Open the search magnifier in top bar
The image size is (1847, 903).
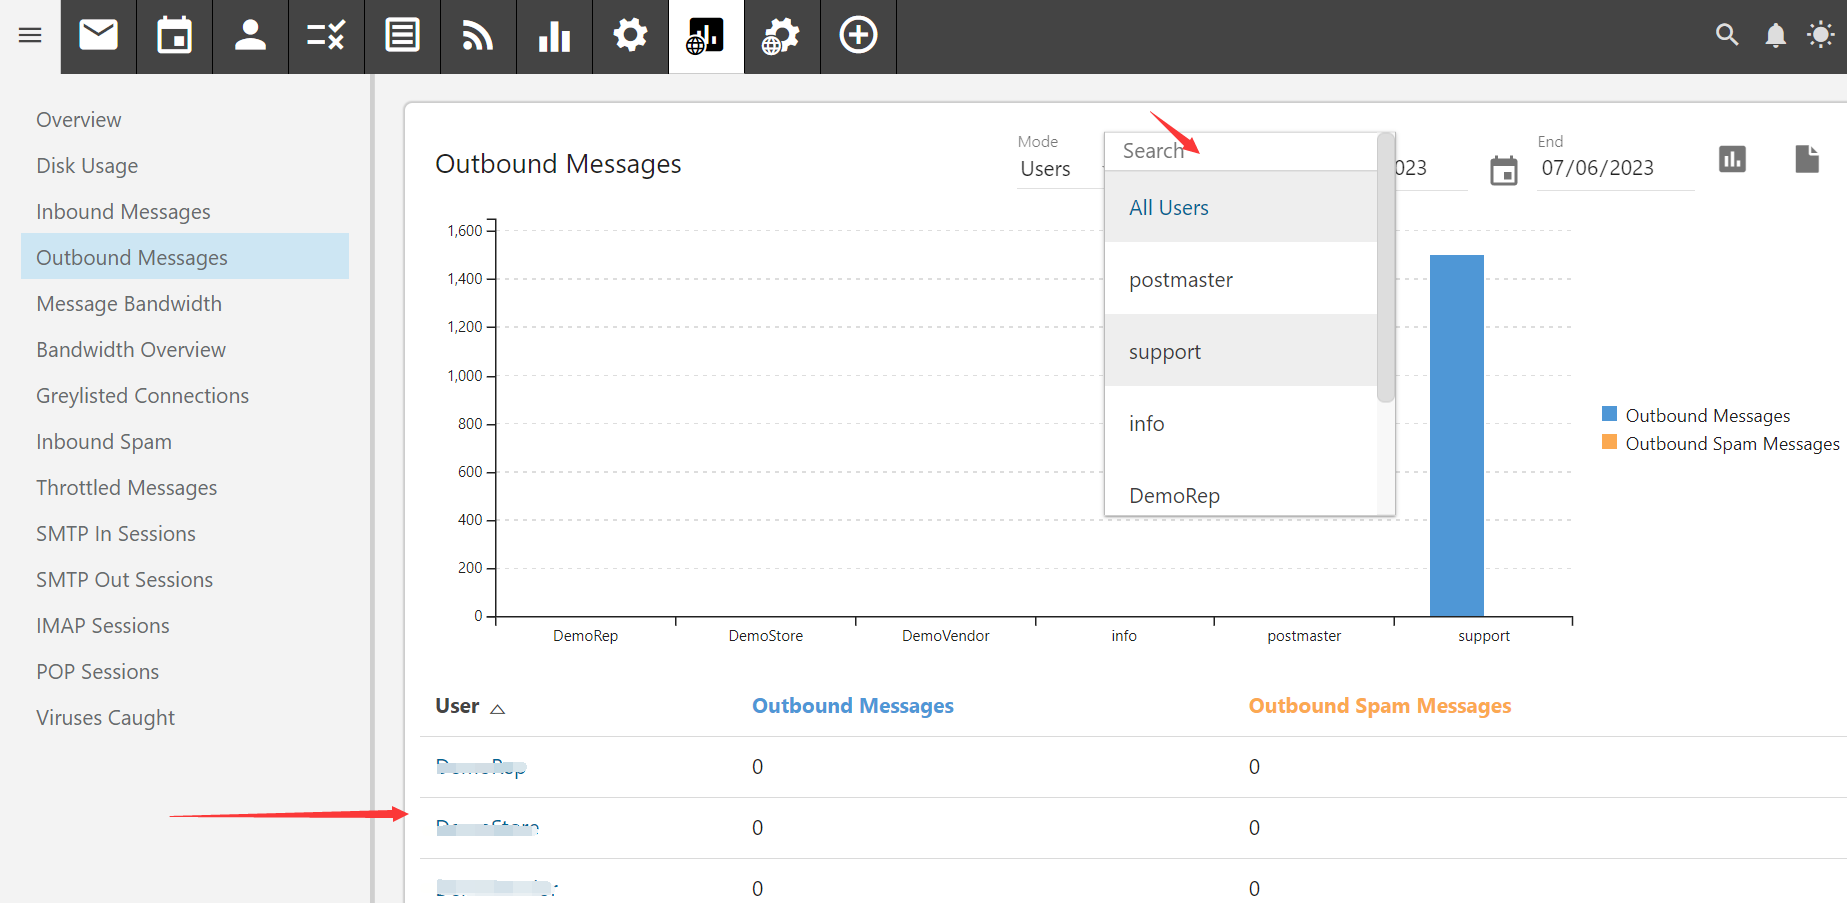pyautogui.click(x=1727, y=35)
